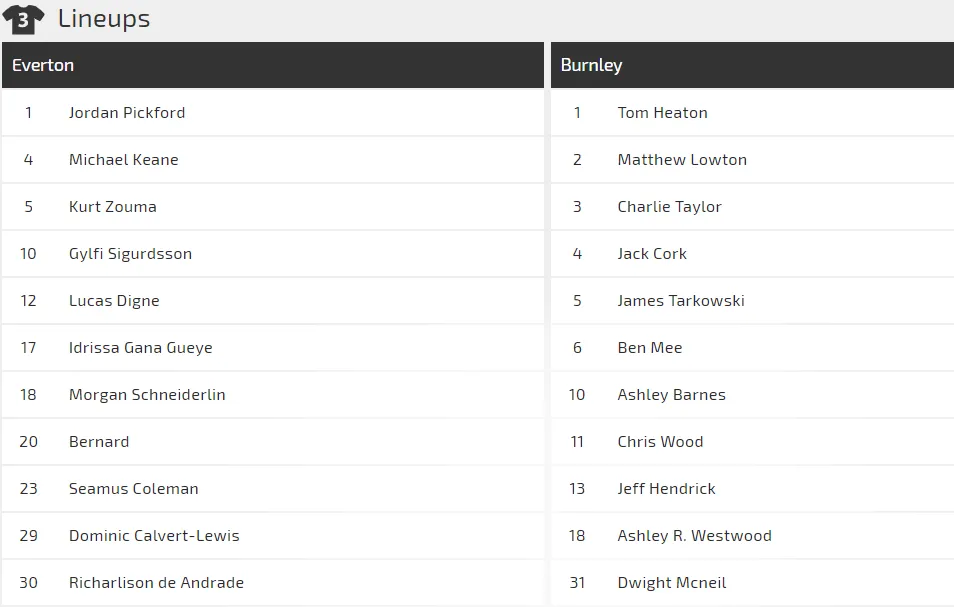Open Idrissa Gana Gueye profile

[x=141, y=348]
